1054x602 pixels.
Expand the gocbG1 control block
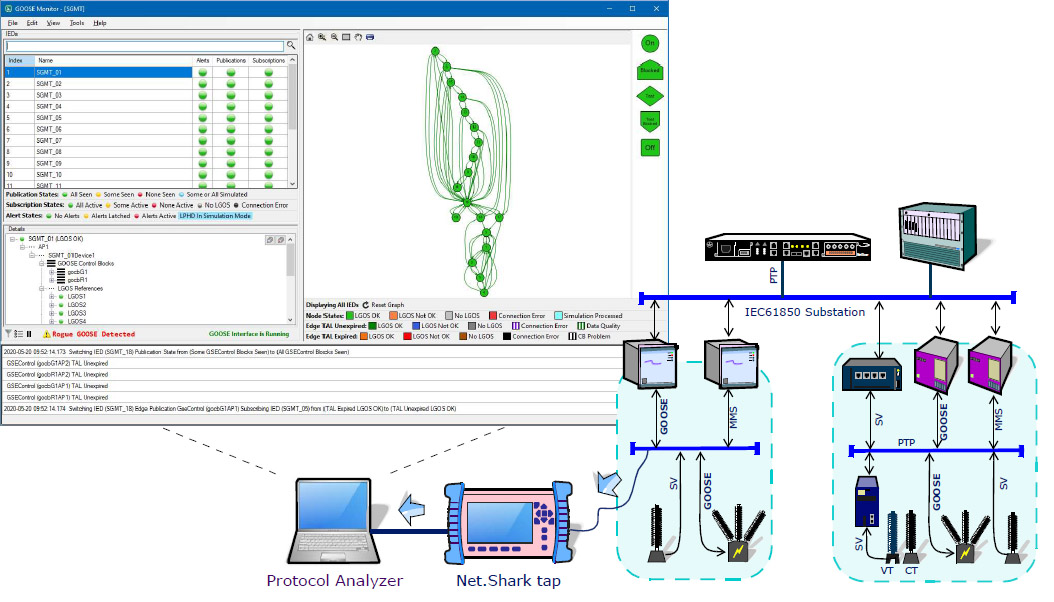(52, 272)
